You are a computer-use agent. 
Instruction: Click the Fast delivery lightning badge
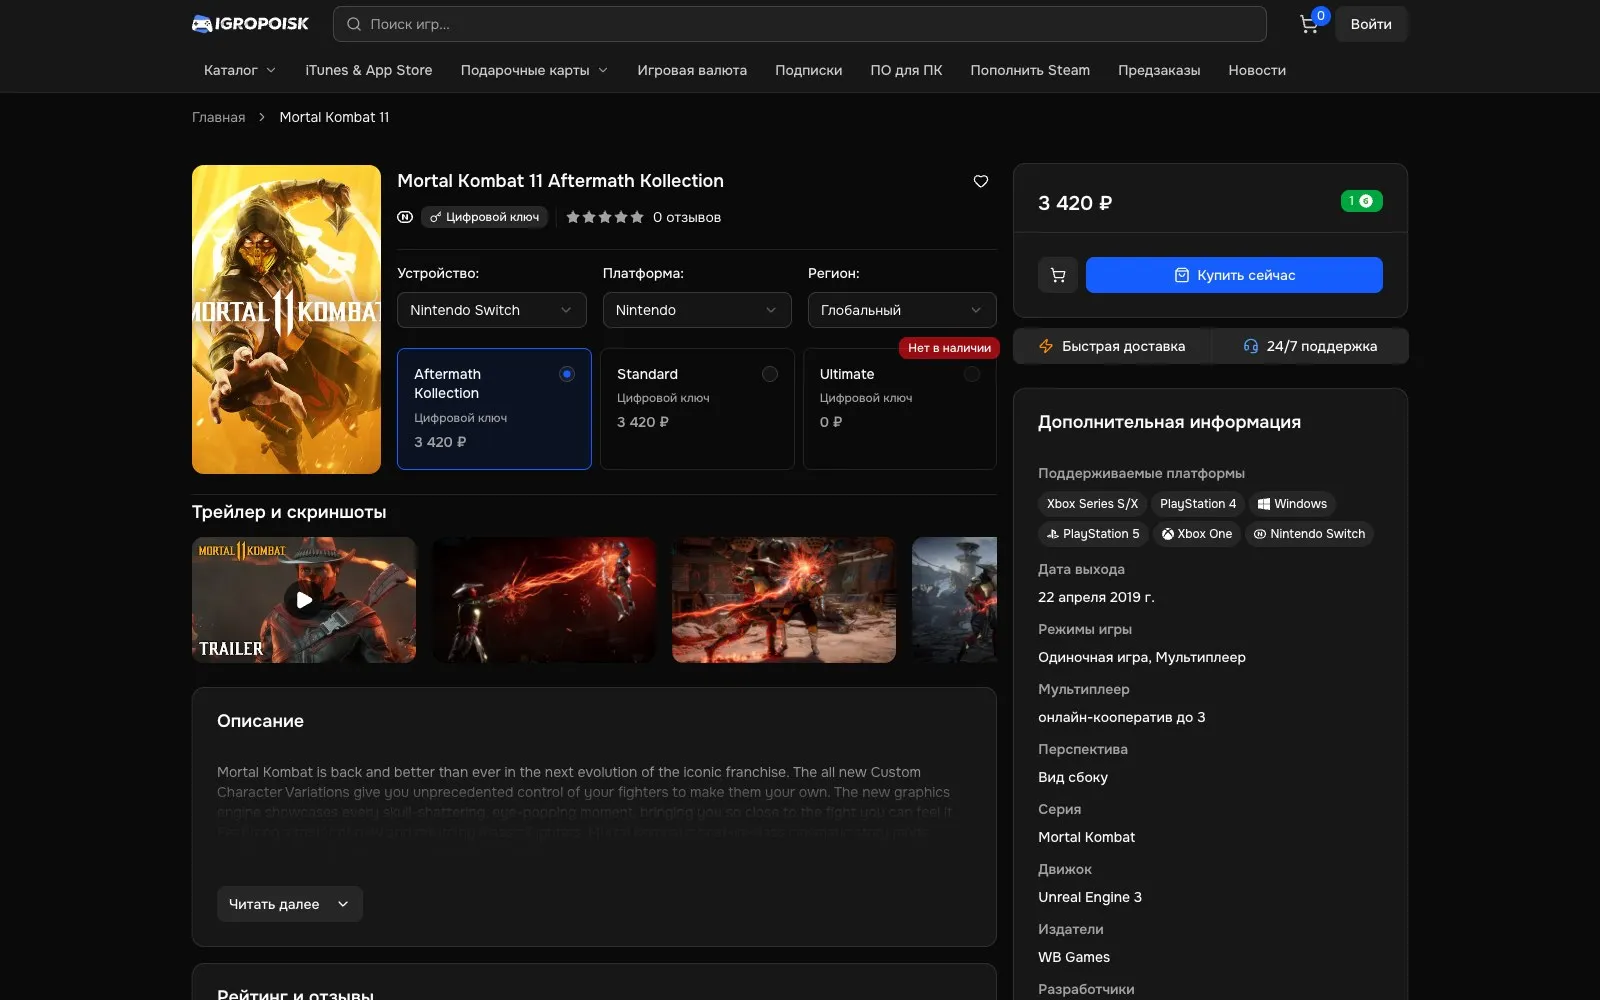1112,346
